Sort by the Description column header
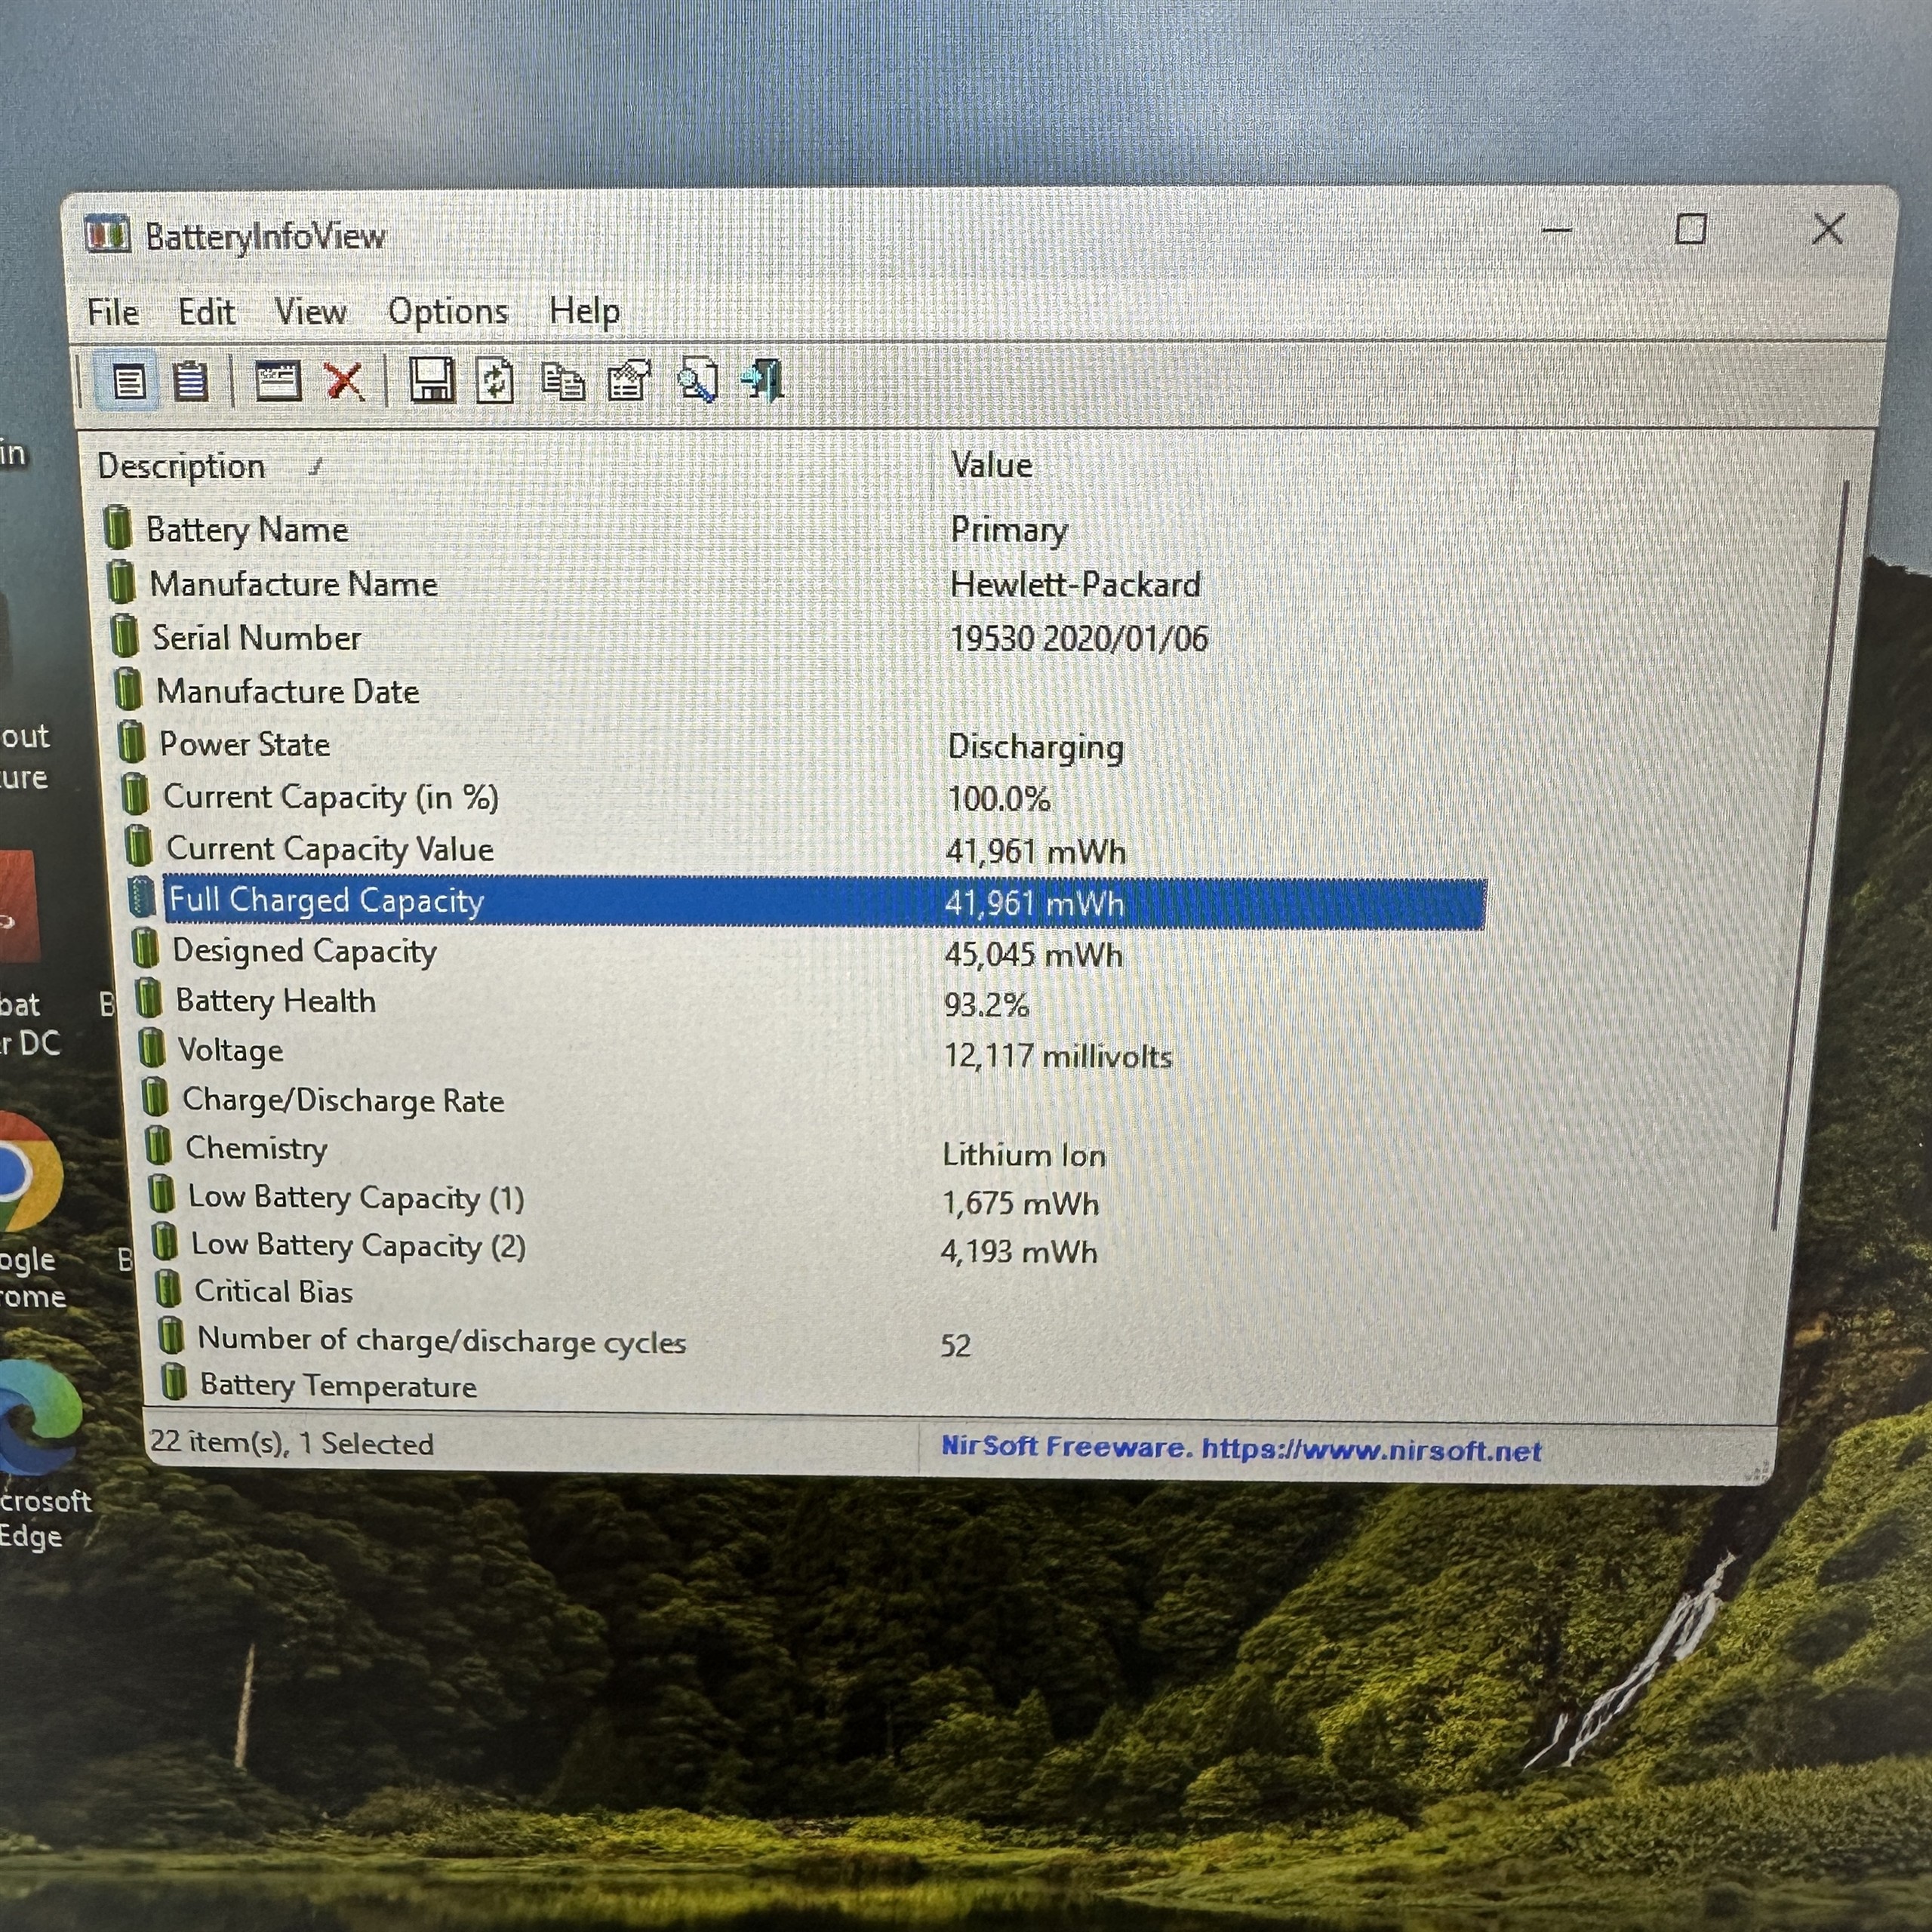 click(x=181, y=467)
